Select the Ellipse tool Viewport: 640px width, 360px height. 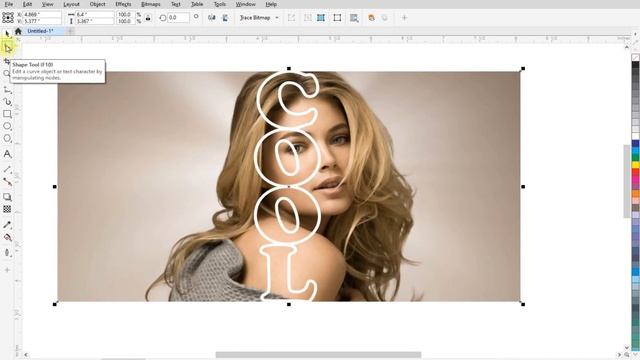[x=7, y=126]
